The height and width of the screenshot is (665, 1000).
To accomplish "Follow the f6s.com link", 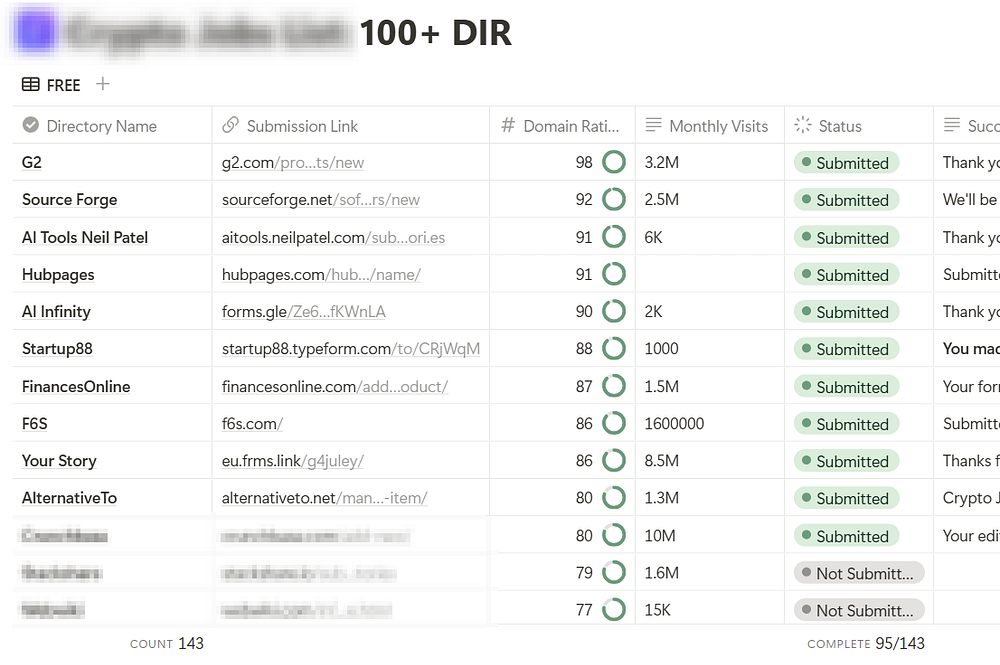I will 252,423.
